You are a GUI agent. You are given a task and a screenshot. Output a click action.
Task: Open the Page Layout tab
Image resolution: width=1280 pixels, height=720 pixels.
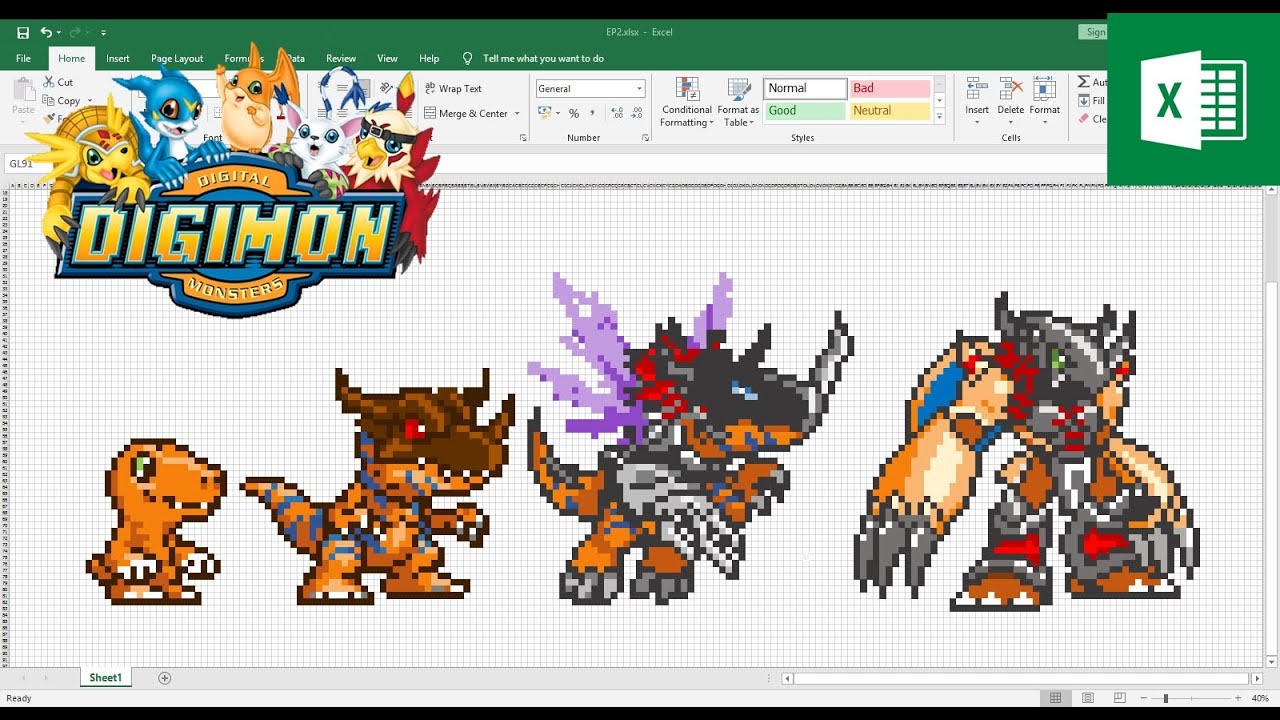click(x=177, y=59)
